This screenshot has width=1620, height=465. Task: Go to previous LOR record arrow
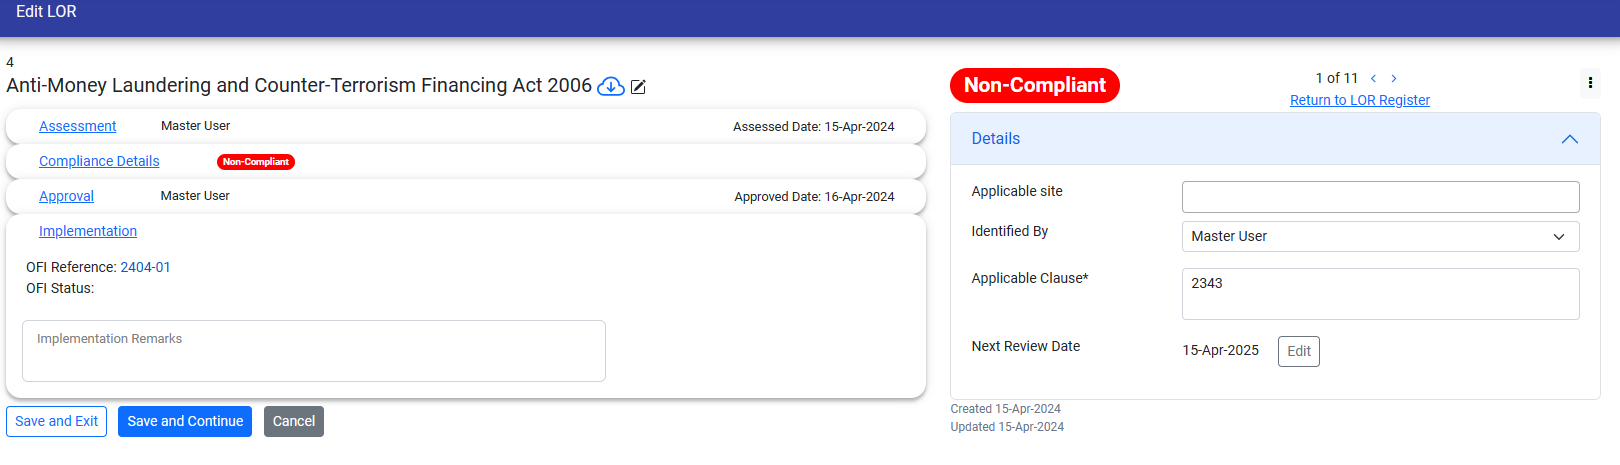(x=1373, y=78)
